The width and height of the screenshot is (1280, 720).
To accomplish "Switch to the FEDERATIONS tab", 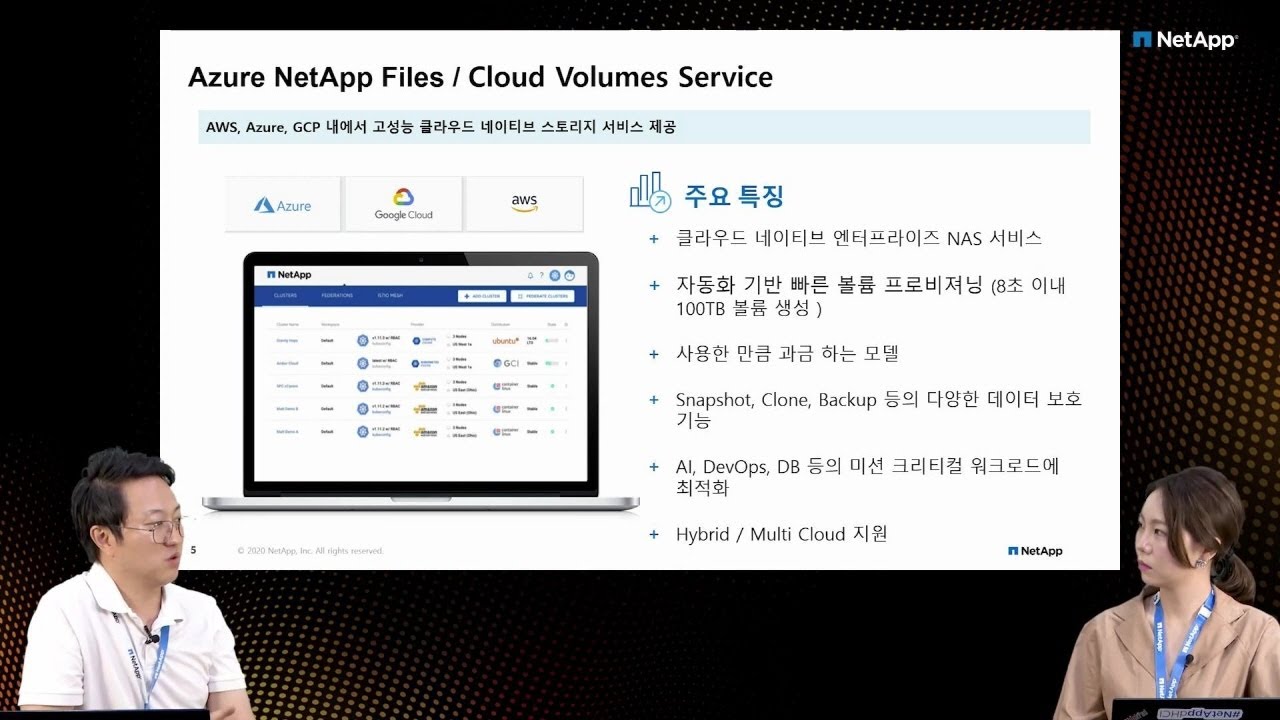I will point(337,296).
